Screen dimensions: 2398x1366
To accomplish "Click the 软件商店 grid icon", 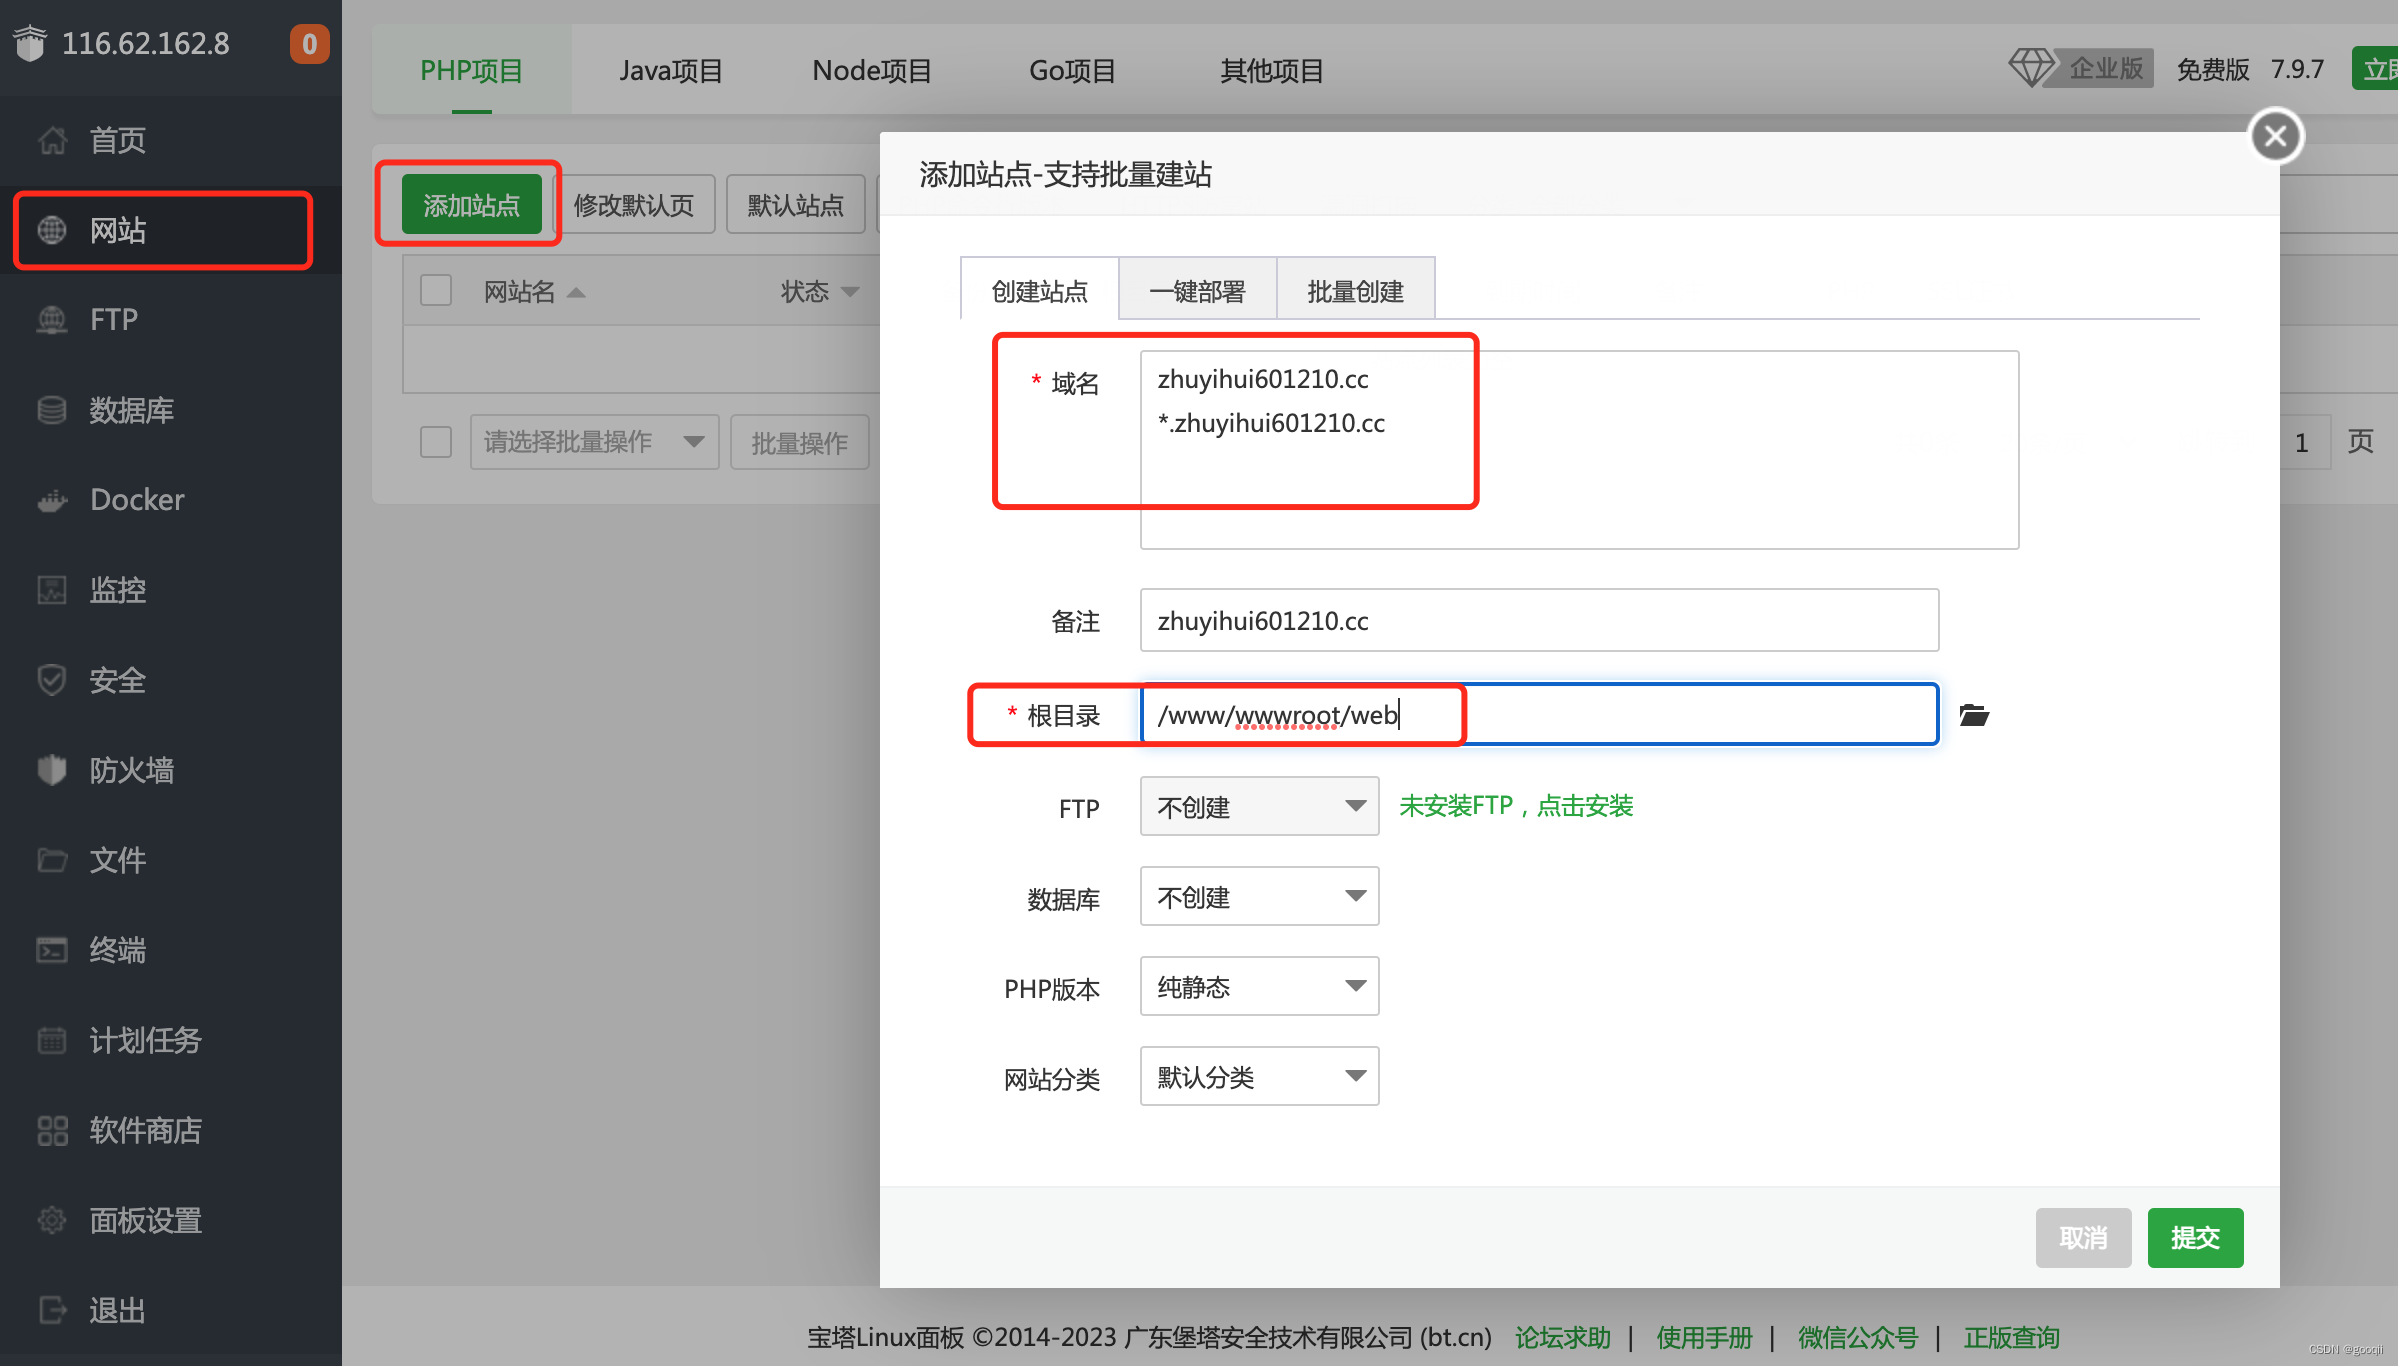I will point(52,1130).
